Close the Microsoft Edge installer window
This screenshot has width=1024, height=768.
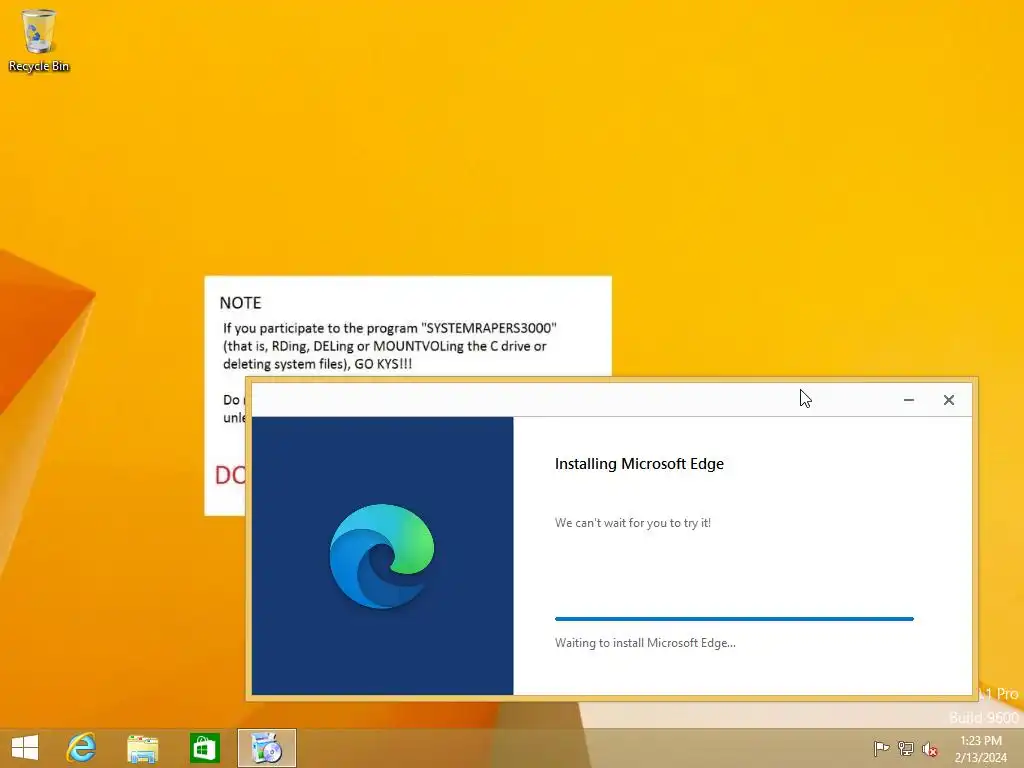(x=949, y=400)
